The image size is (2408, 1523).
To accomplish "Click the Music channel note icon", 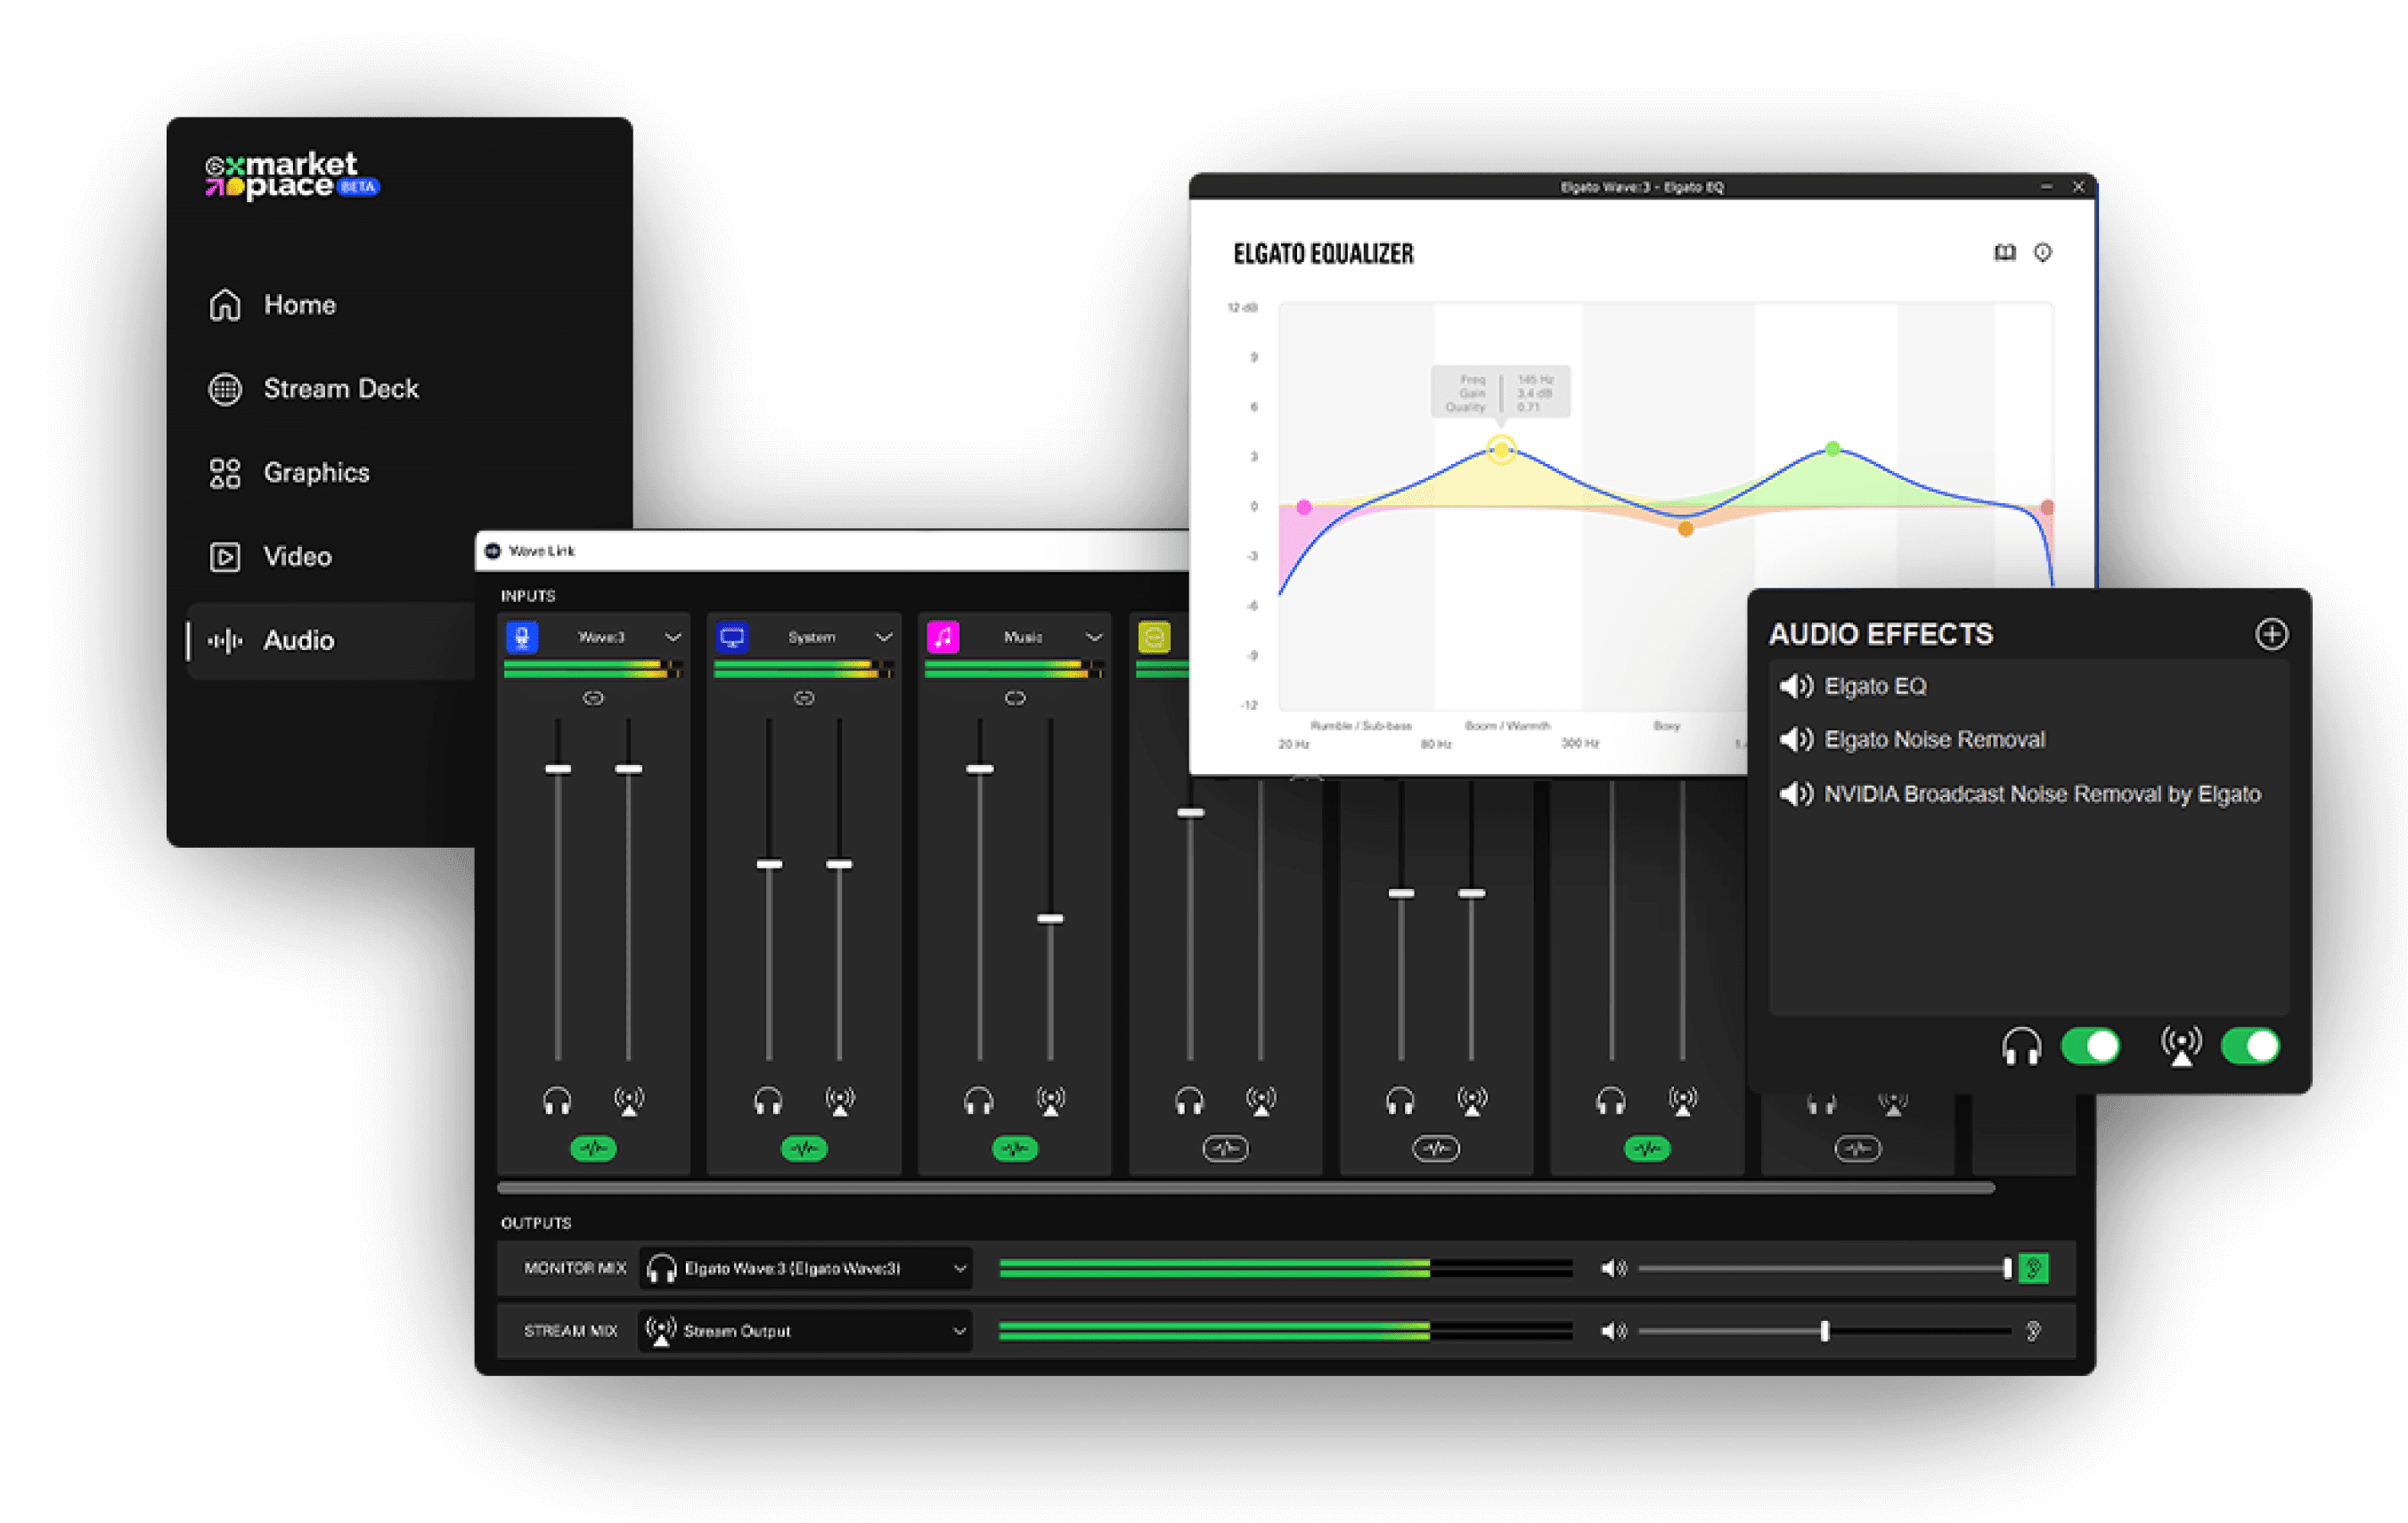I will [943, 637].
